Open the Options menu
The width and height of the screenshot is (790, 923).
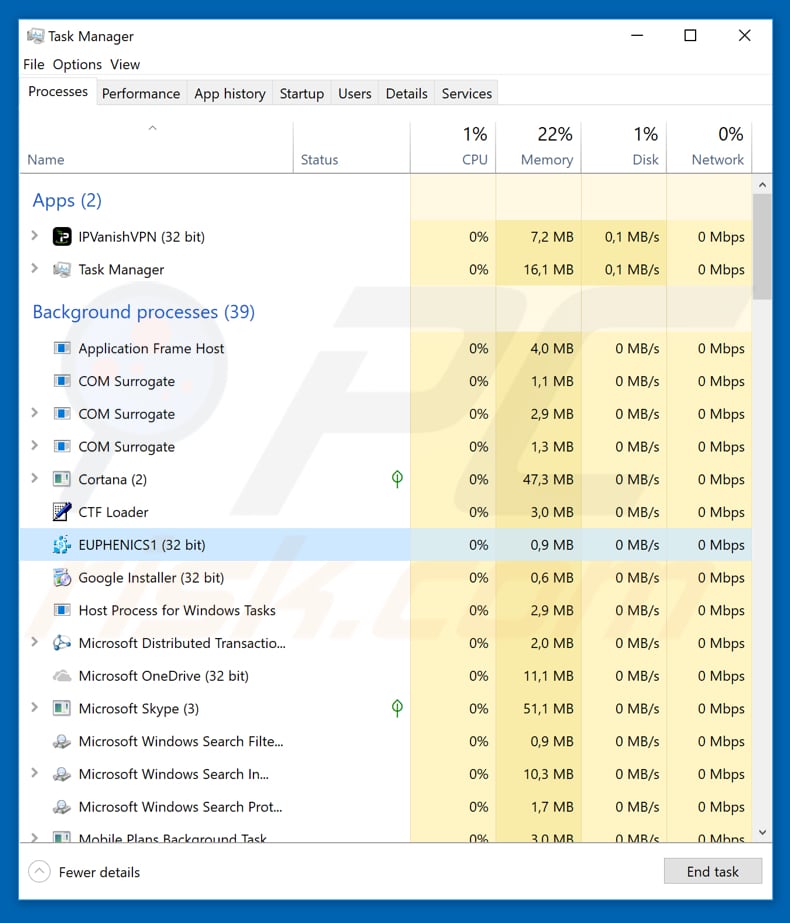click(77, 64)
